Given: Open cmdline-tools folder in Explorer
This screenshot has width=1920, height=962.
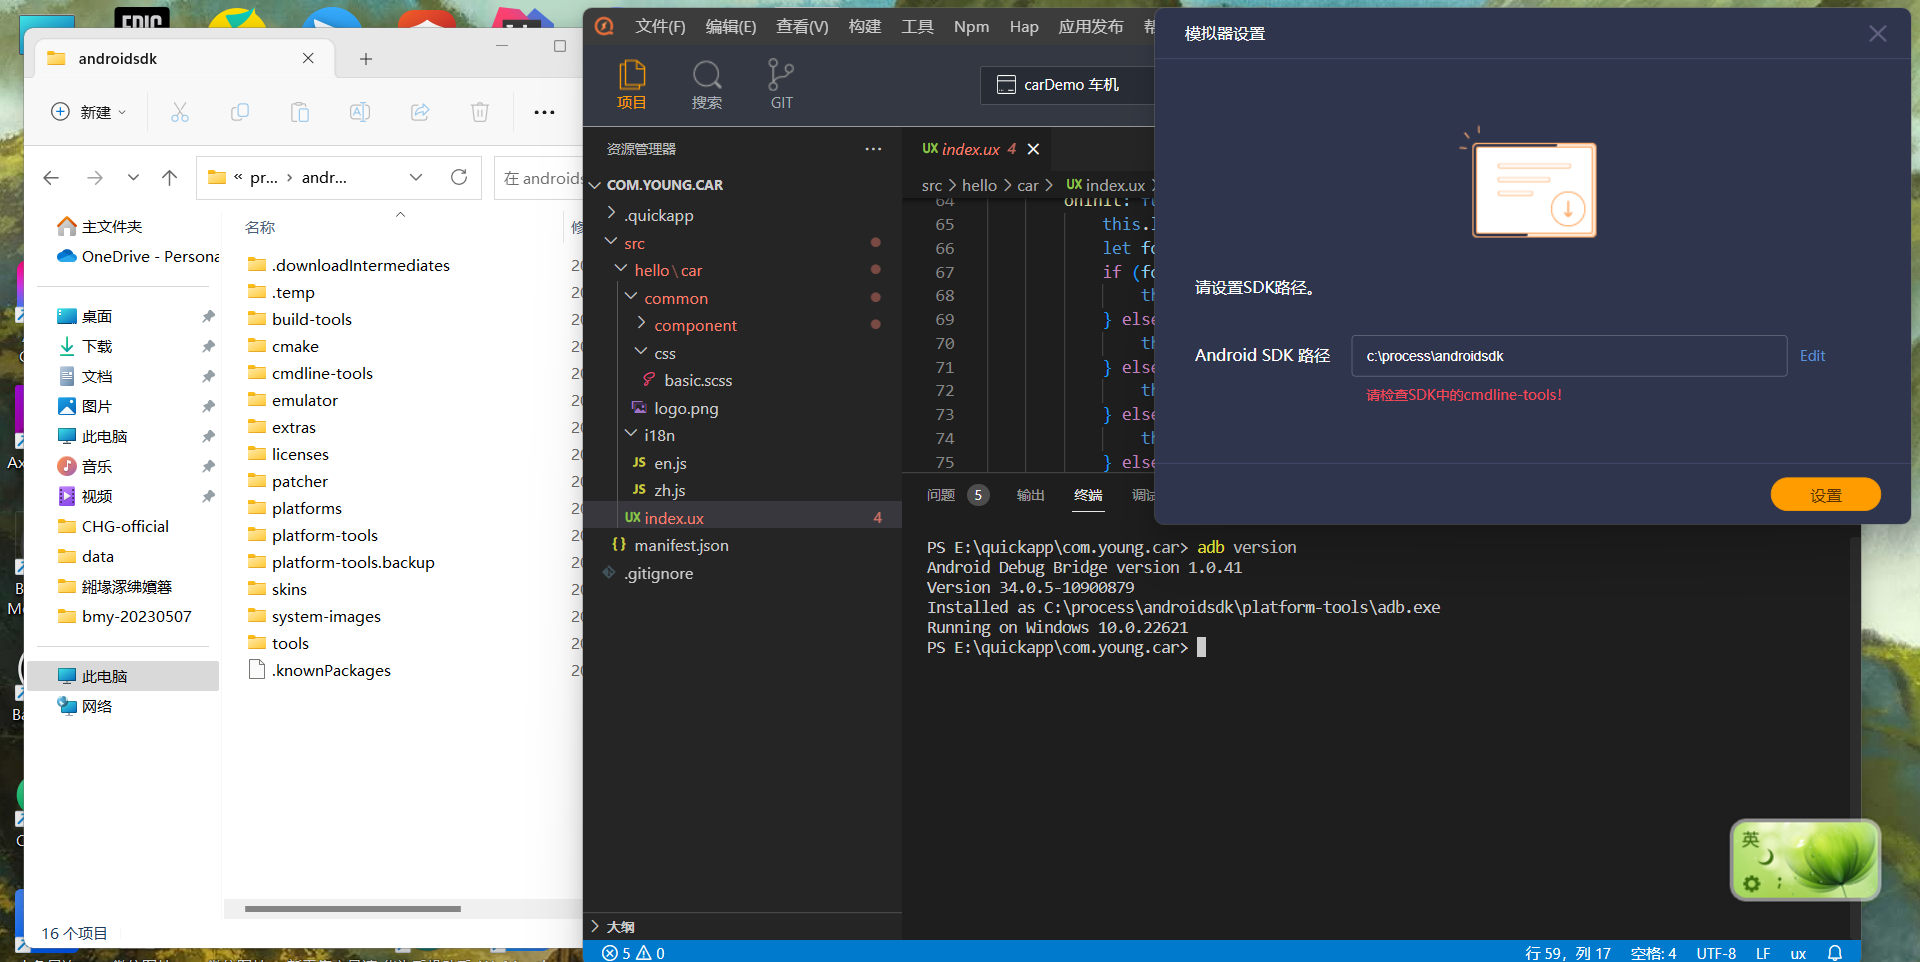Looking at the screenshot, I should click(322, 373).
